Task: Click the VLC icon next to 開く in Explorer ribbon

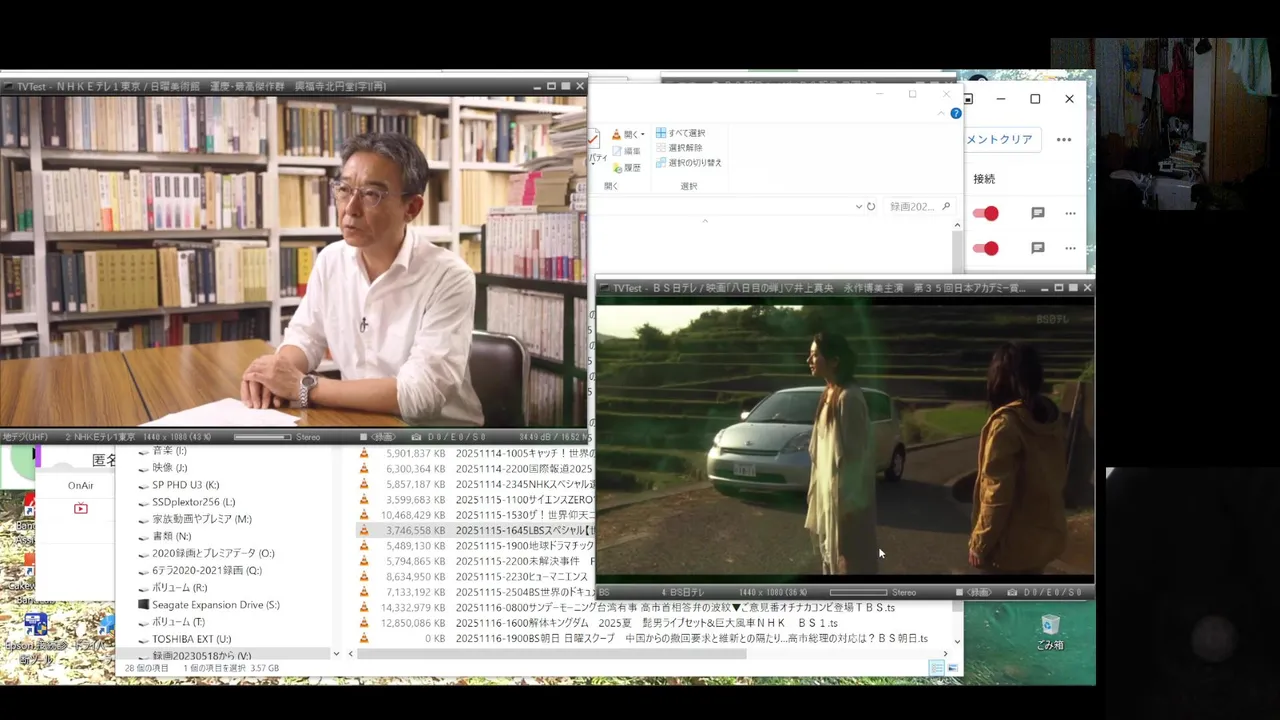Action: (x=616, y=133)
